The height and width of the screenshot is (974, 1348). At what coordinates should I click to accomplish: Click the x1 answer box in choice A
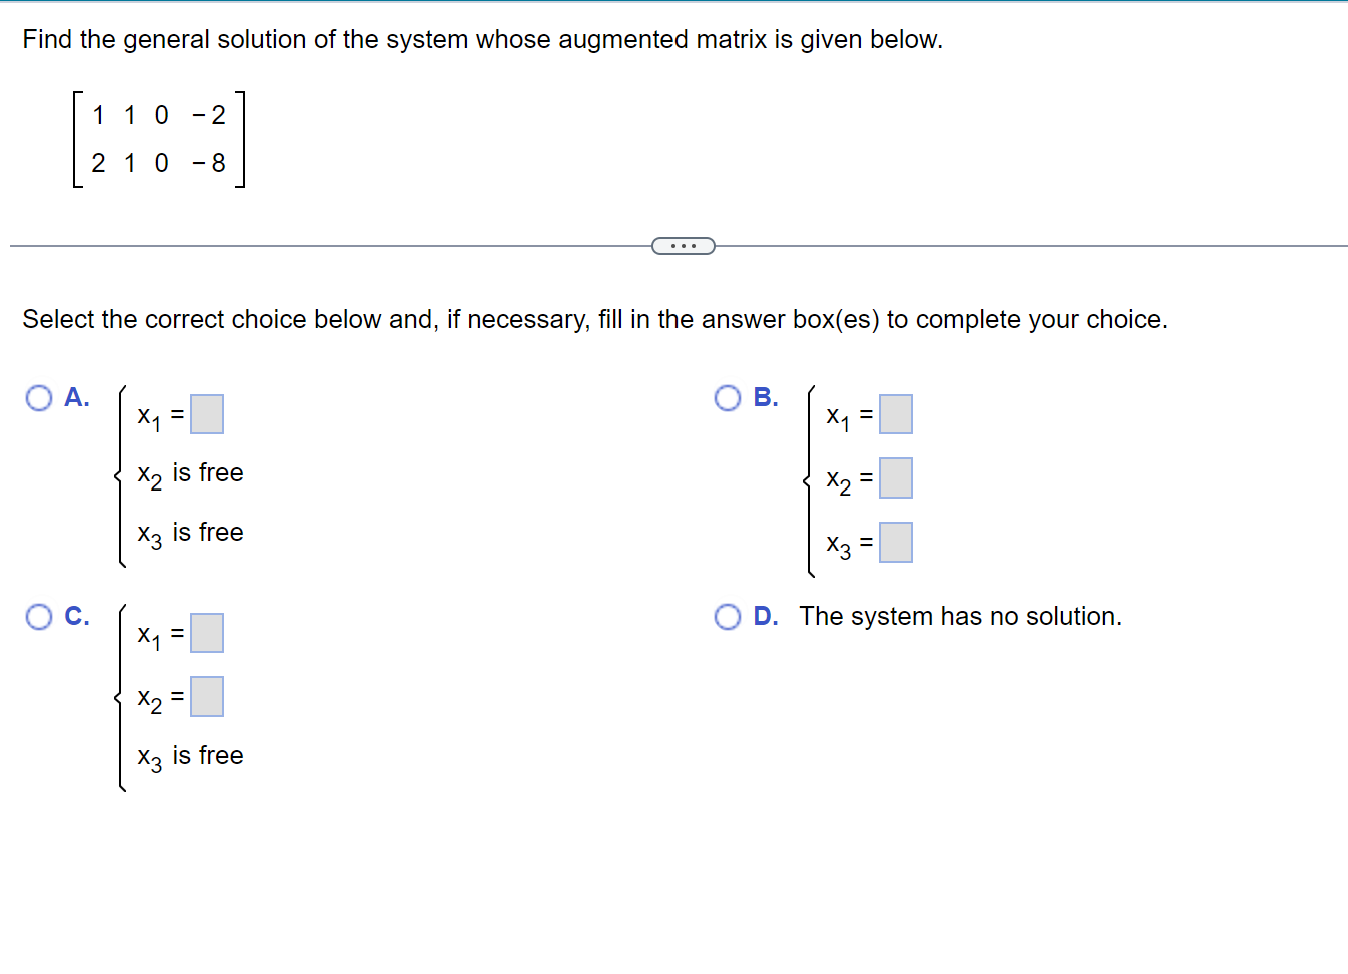(x=207, y=413)
